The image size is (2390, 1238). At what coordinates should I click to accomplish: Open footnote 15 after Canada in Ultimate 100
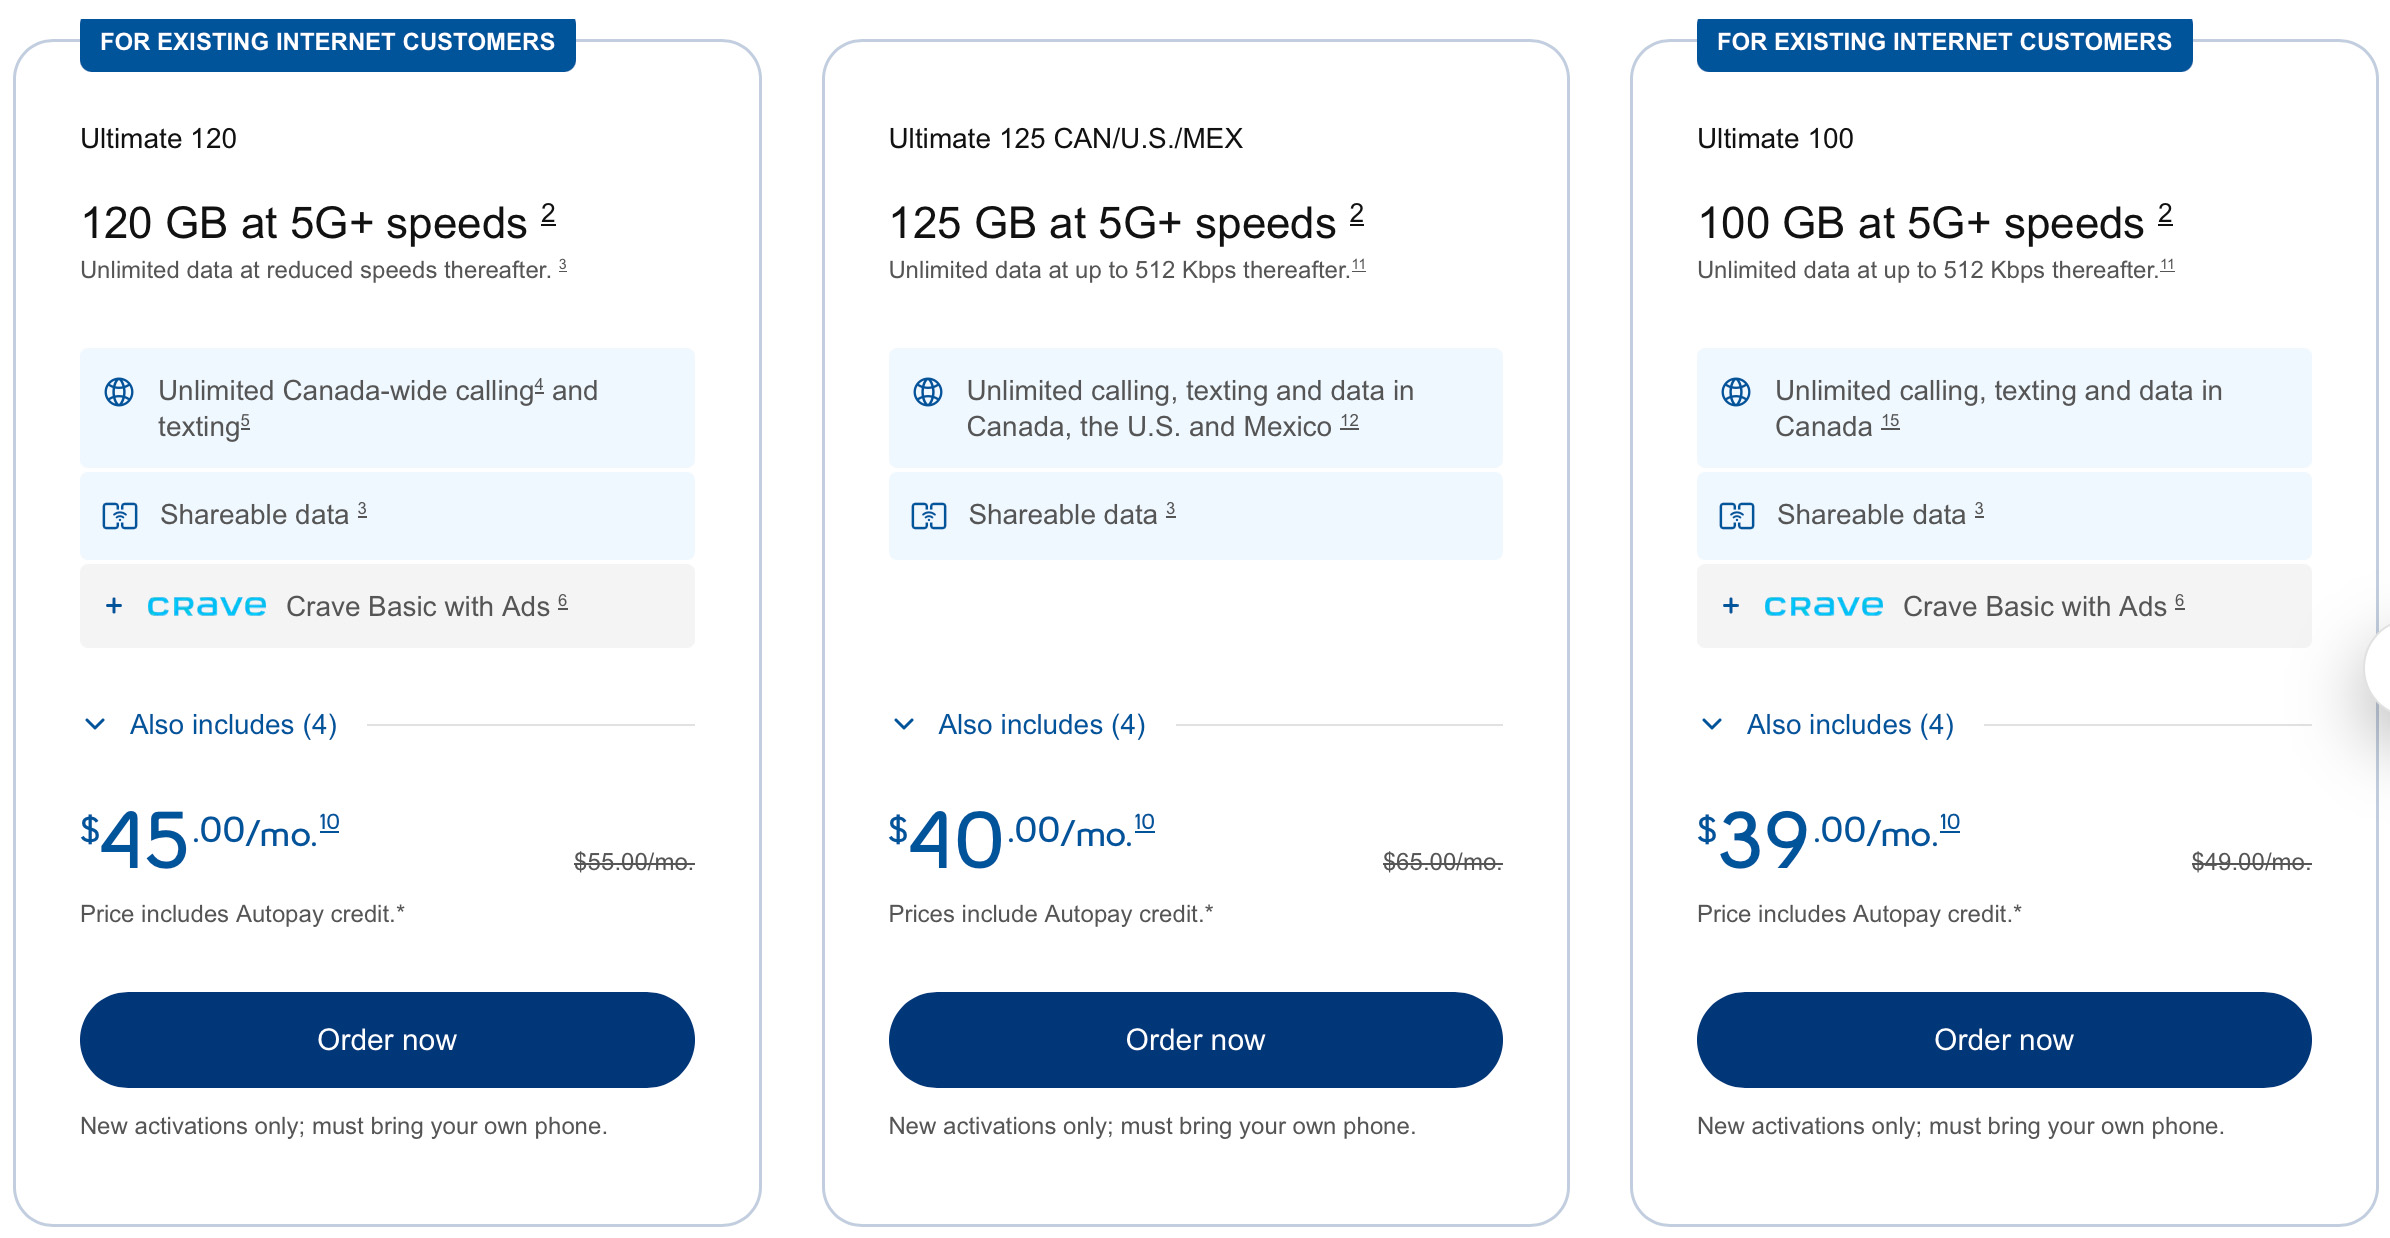[x=1890, y=421]
